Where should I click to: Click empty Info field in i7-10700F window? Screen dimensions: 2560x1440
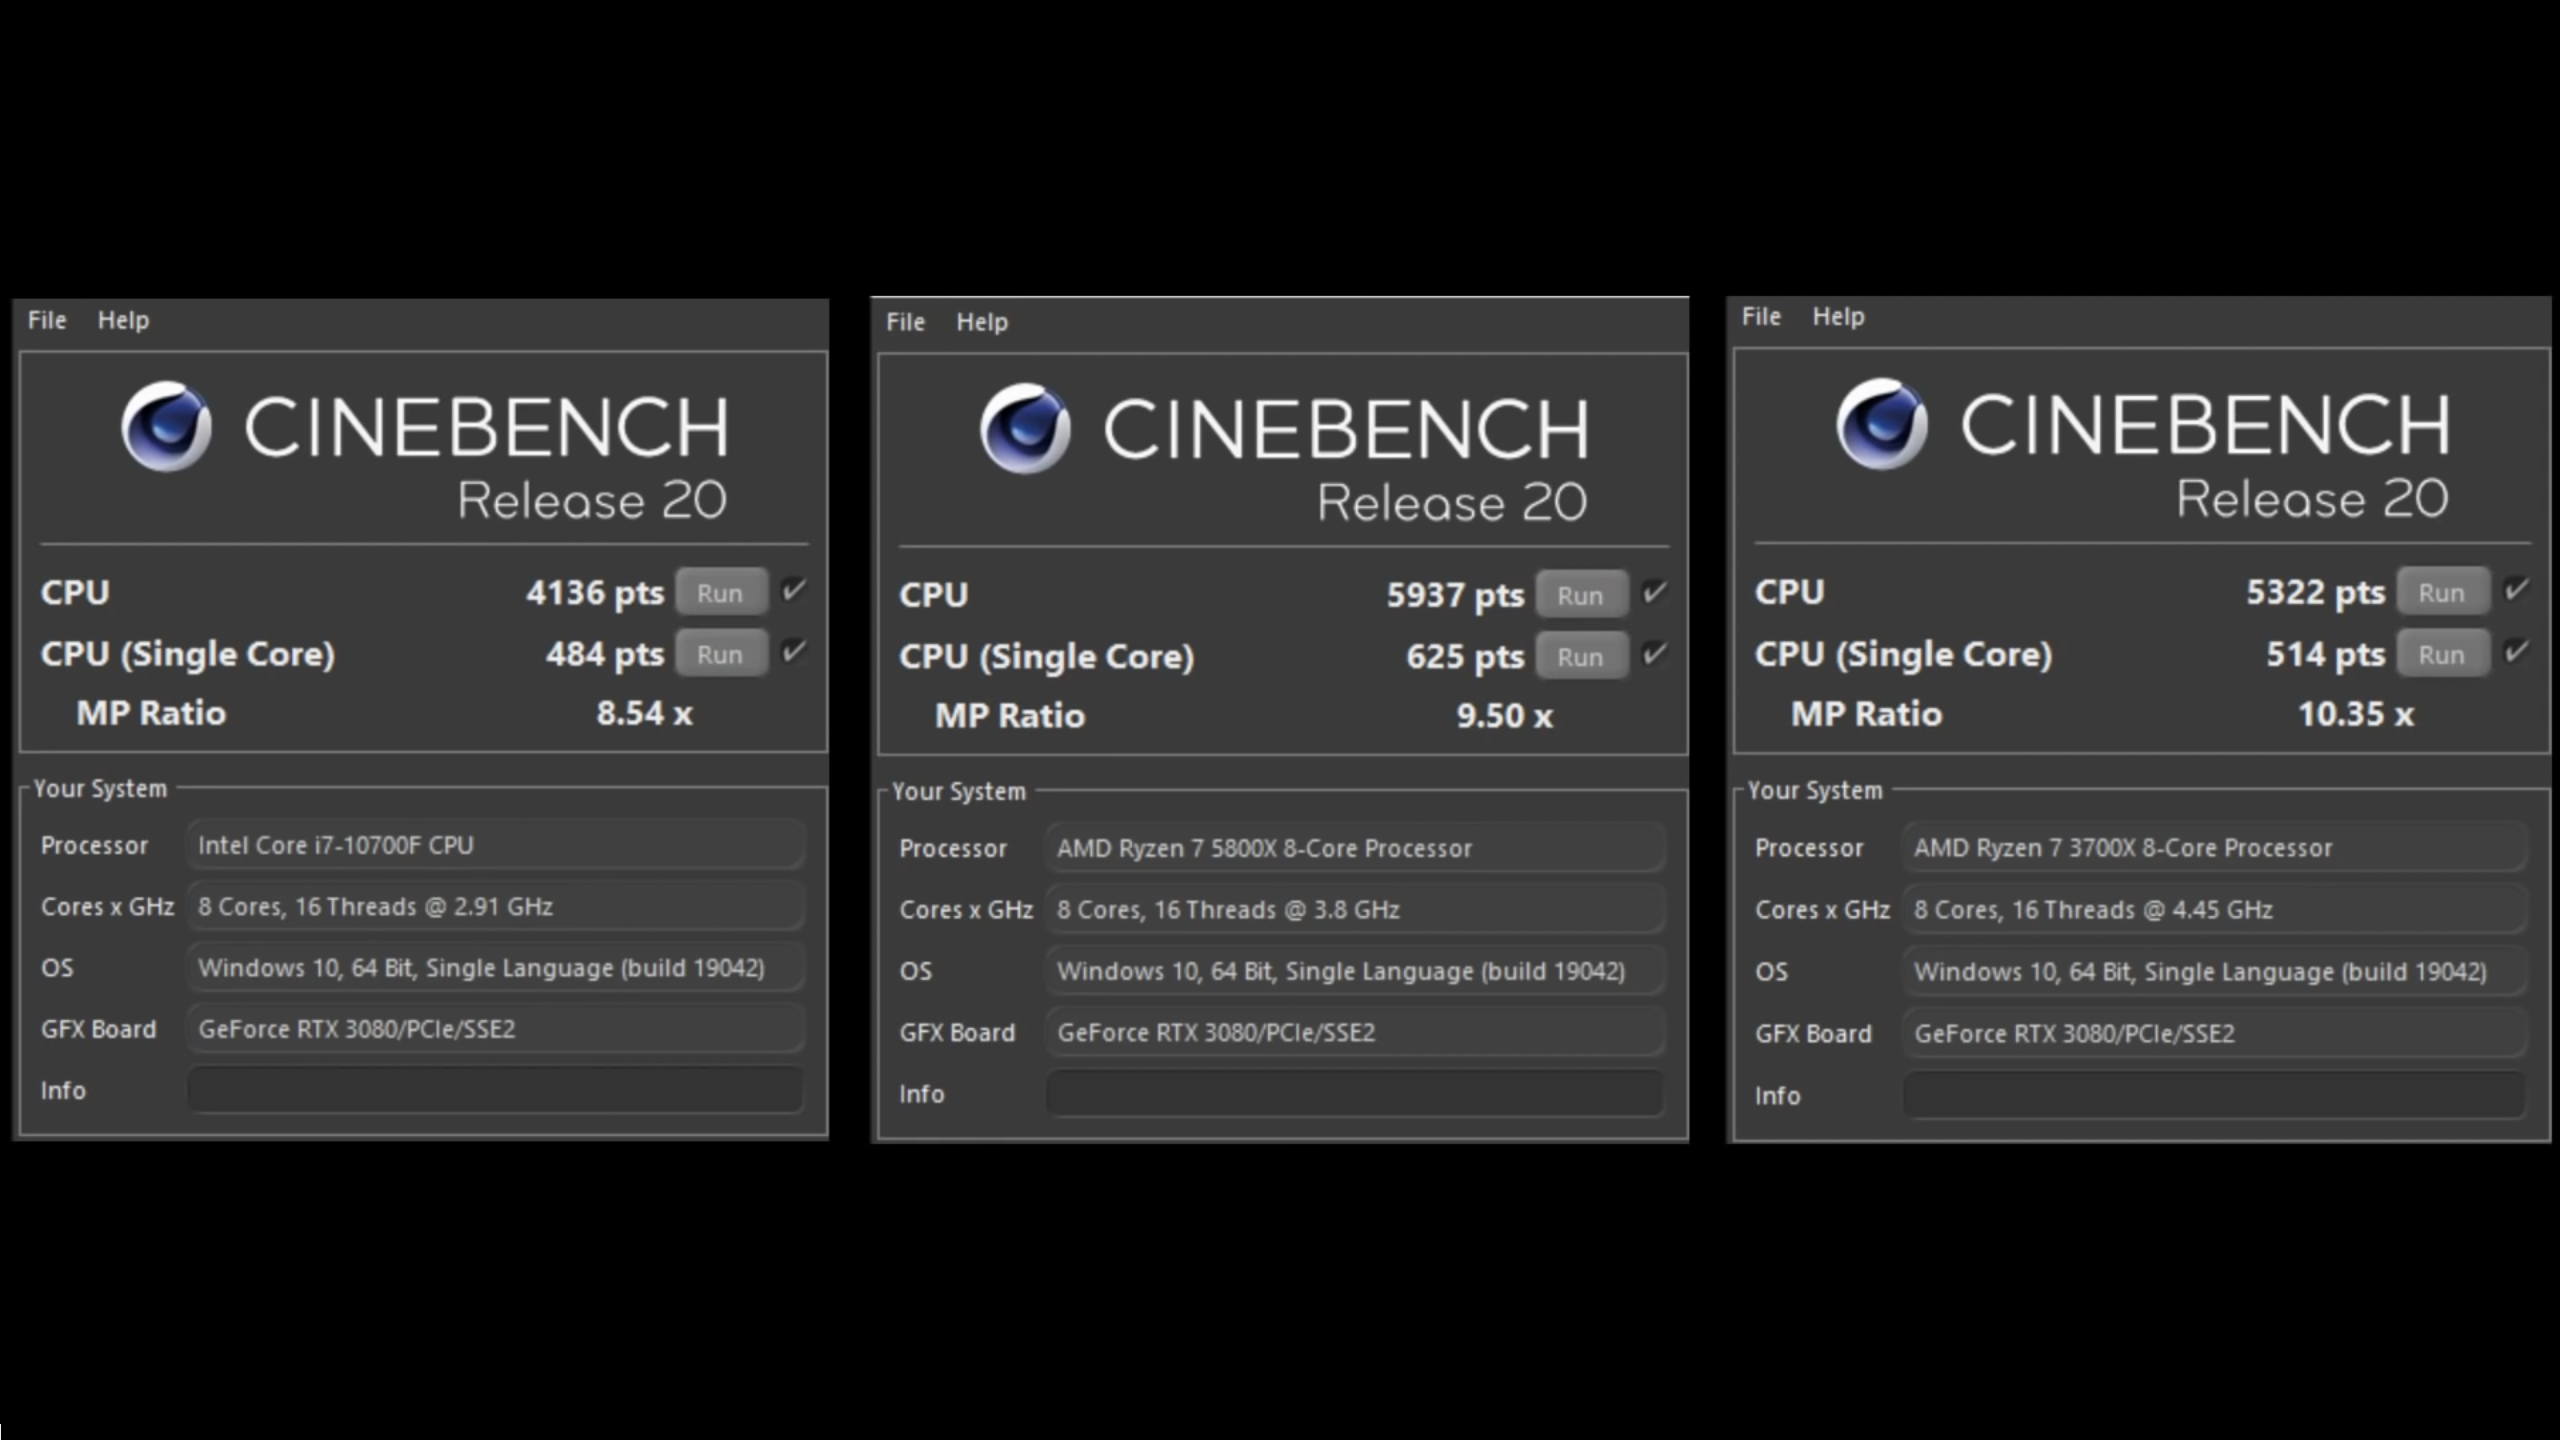click(x=495, y=1090)
